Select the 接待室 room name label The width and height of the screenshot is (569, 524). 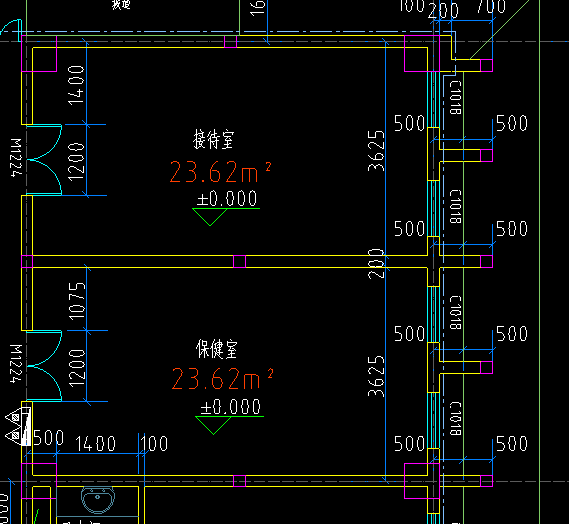pyautogui.click(x=213, y=139)
